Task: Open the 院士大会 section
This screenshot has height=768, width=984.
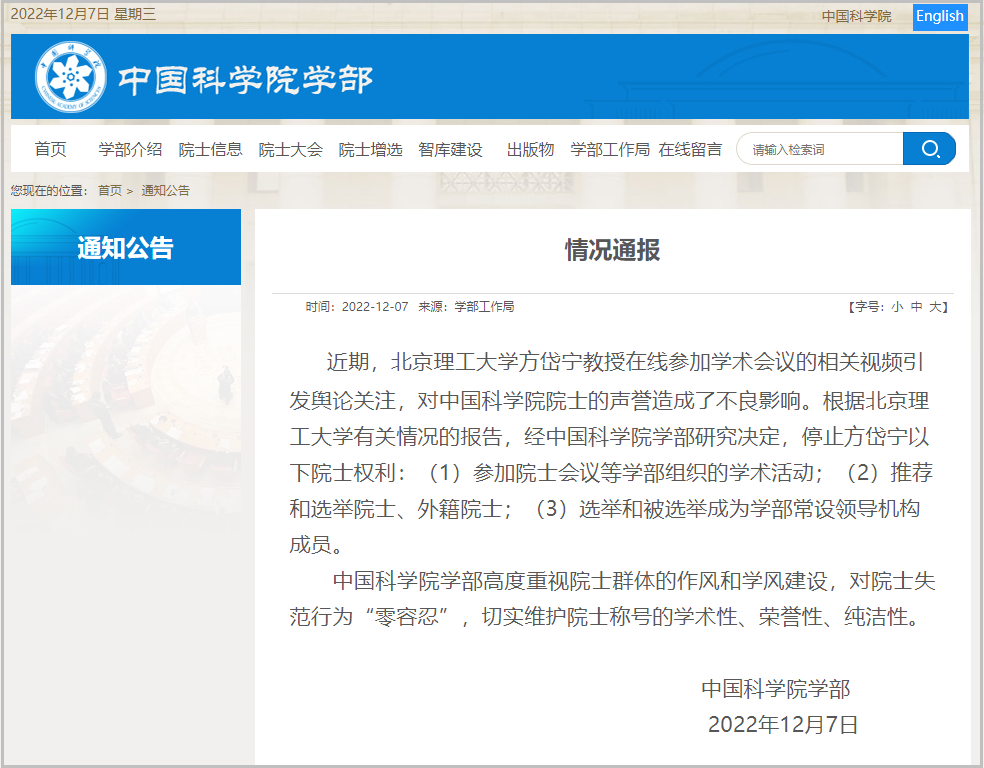Action: (289, 148)
